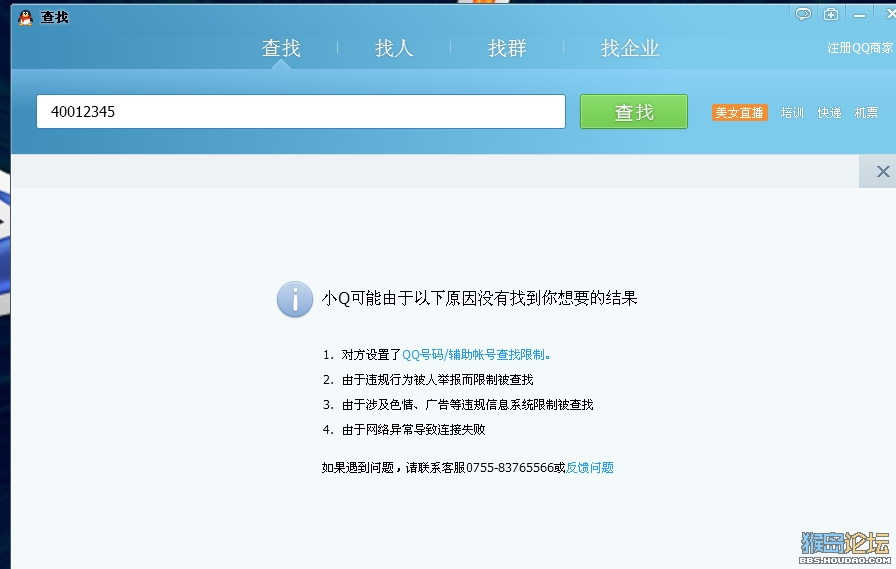Click the 机票 quick search link
This screenshot has width=896, height=569.
click(866, 113)
